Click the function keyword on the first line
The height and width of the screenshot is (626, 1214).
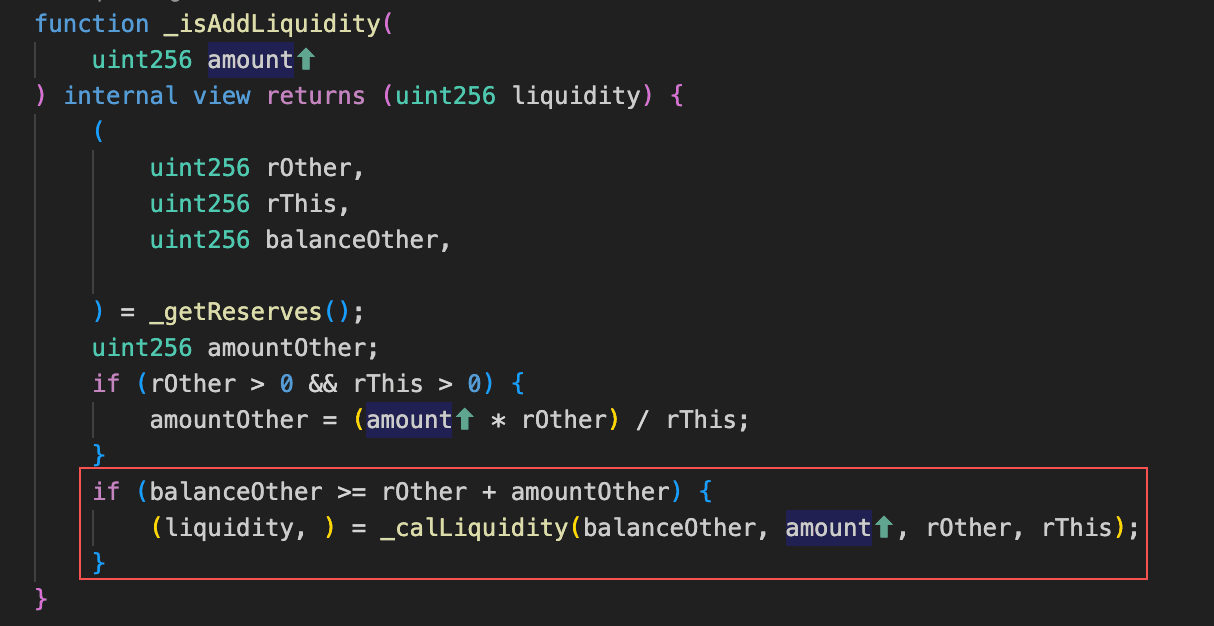92,24
